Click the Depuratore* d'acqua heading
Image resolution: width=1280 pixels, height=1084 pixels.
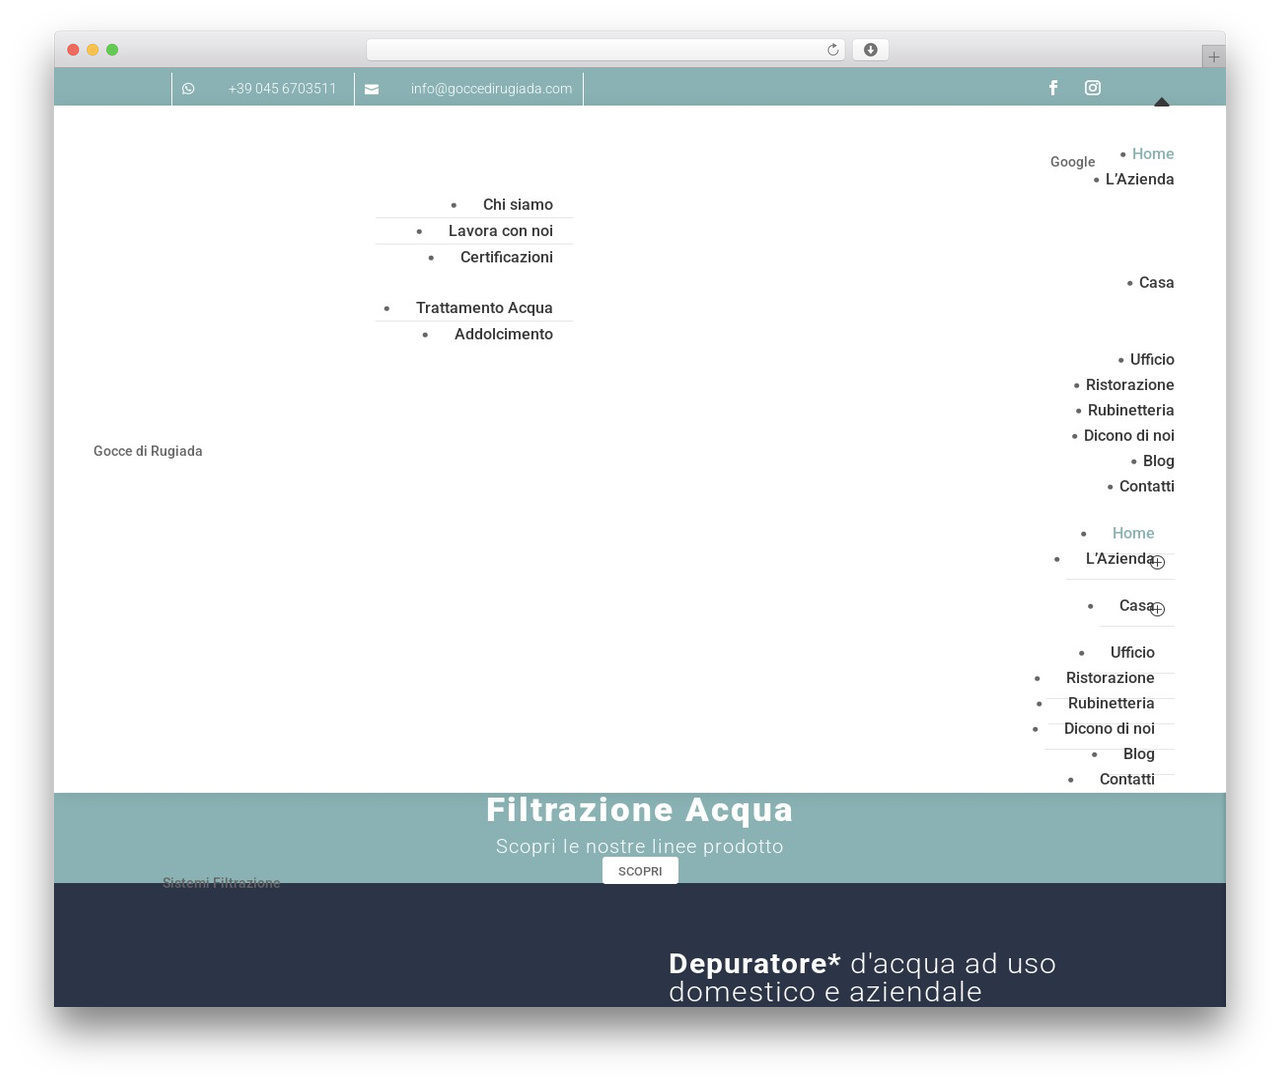[x=862, y=978]
